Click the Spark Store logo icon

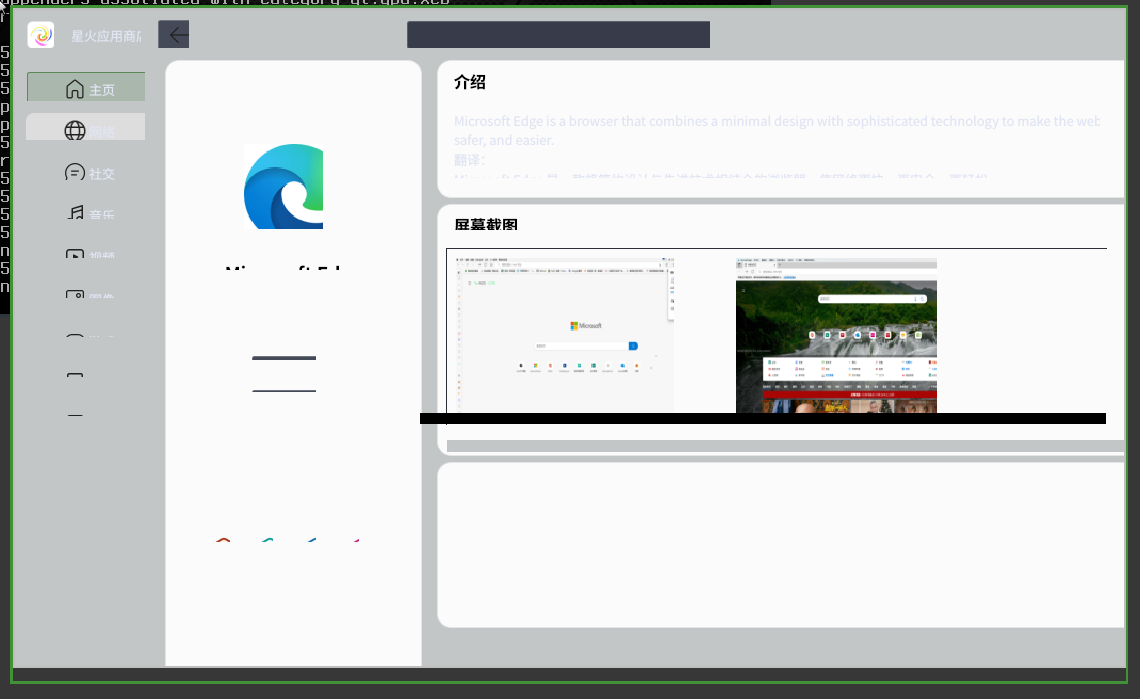41,35
